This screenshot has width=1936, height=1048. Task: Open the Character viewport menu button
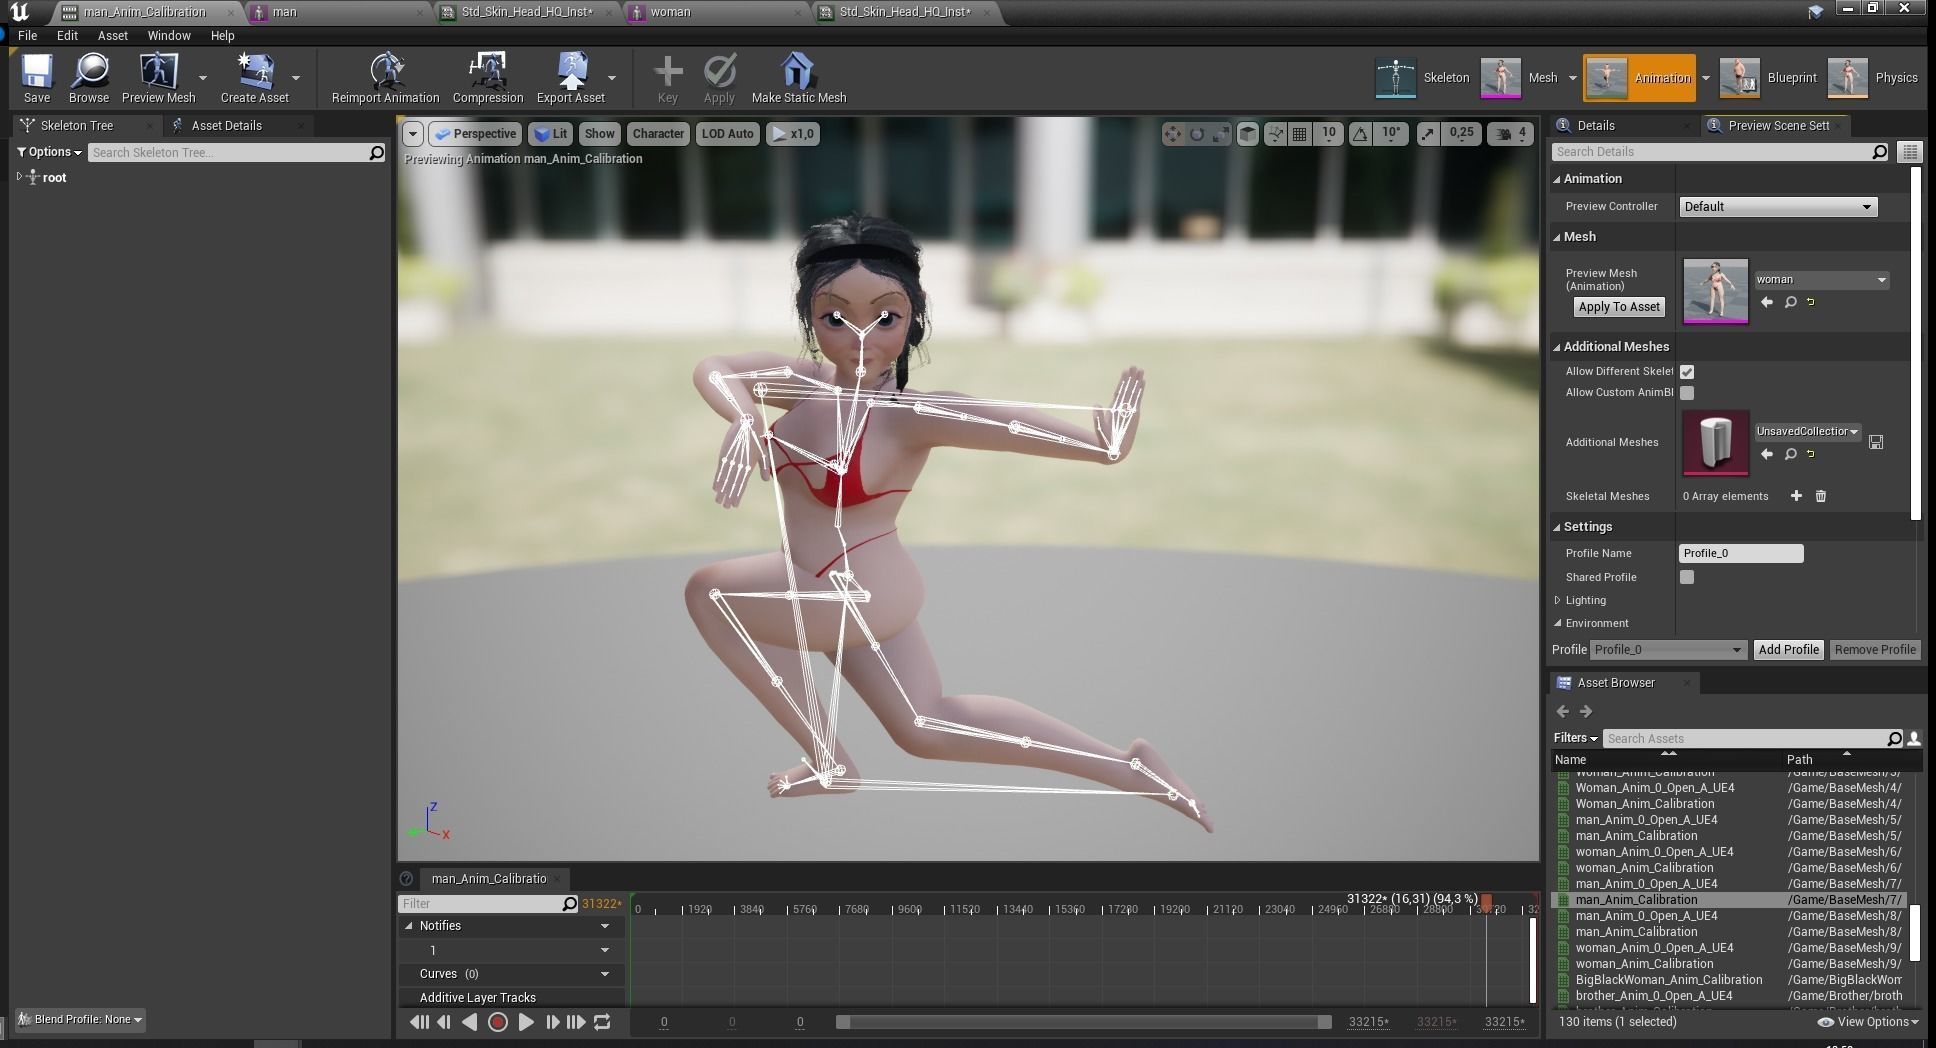pyautogui.click(x=658, y=134)
